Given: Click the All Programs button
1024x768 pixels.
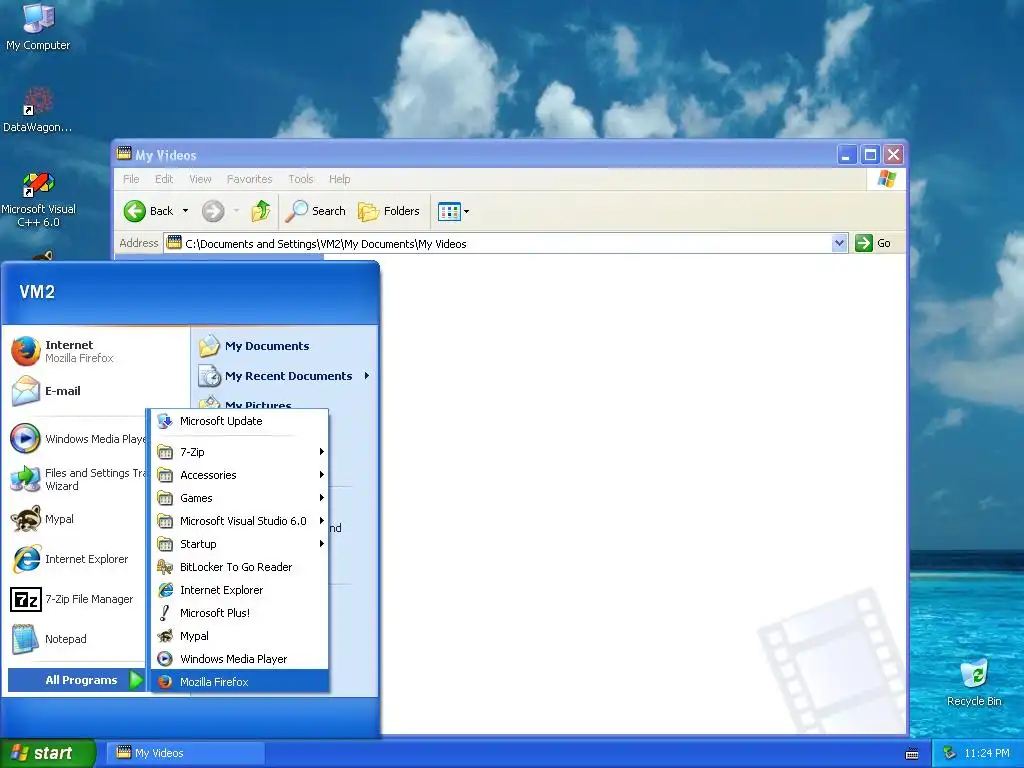Looking at the screenshot, I should (x=76, y=680).
